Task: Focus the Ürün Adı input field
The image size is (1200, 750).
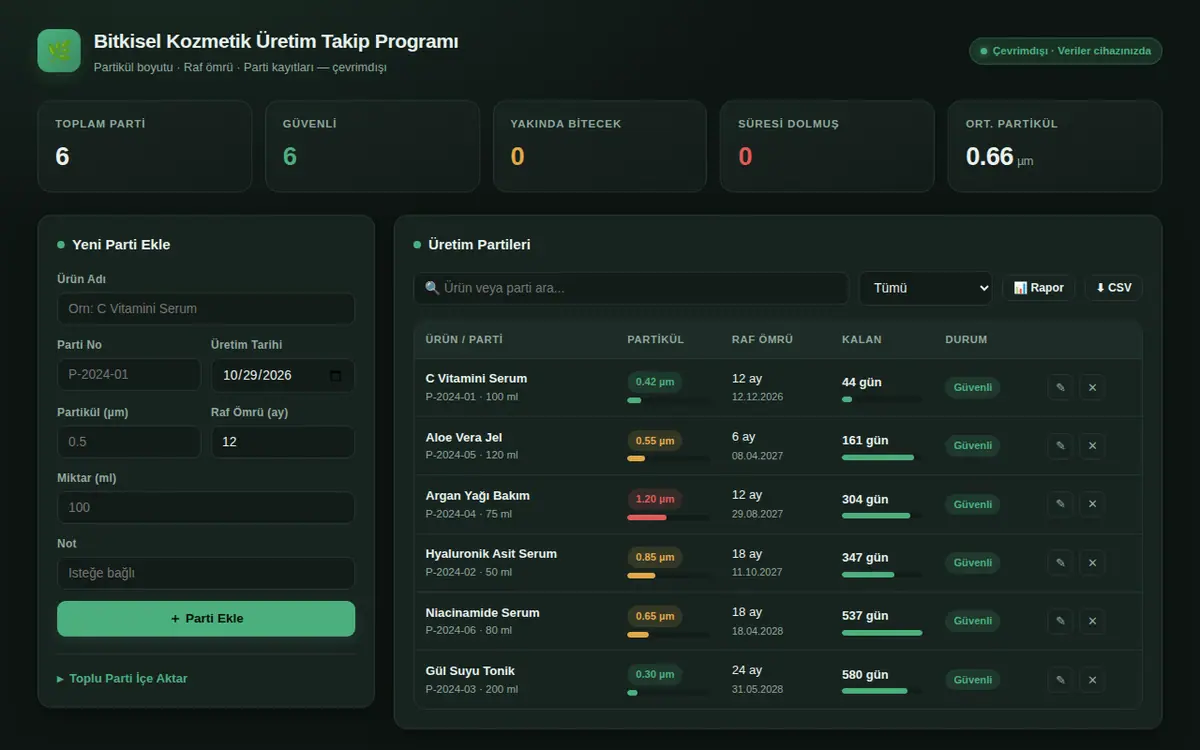Action: point(206,309)
